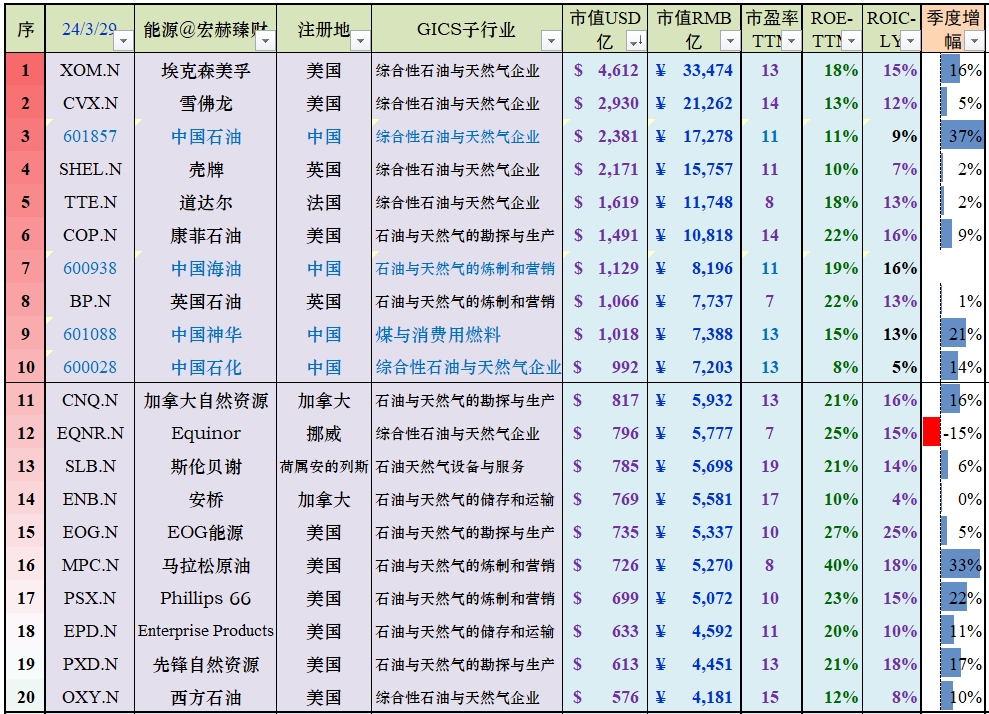This screenshot has height=714, width=989.
Task: Select ticker cell 601088
Action: click(x=90, y=334)
